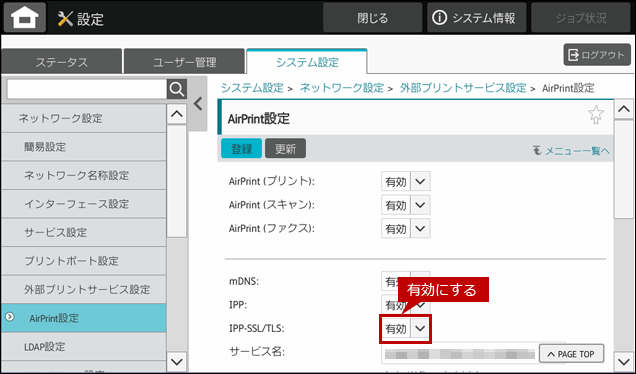Open AirPrint (スキャン) dropdown
Screen dimensions: 636x374
(406, 205)
